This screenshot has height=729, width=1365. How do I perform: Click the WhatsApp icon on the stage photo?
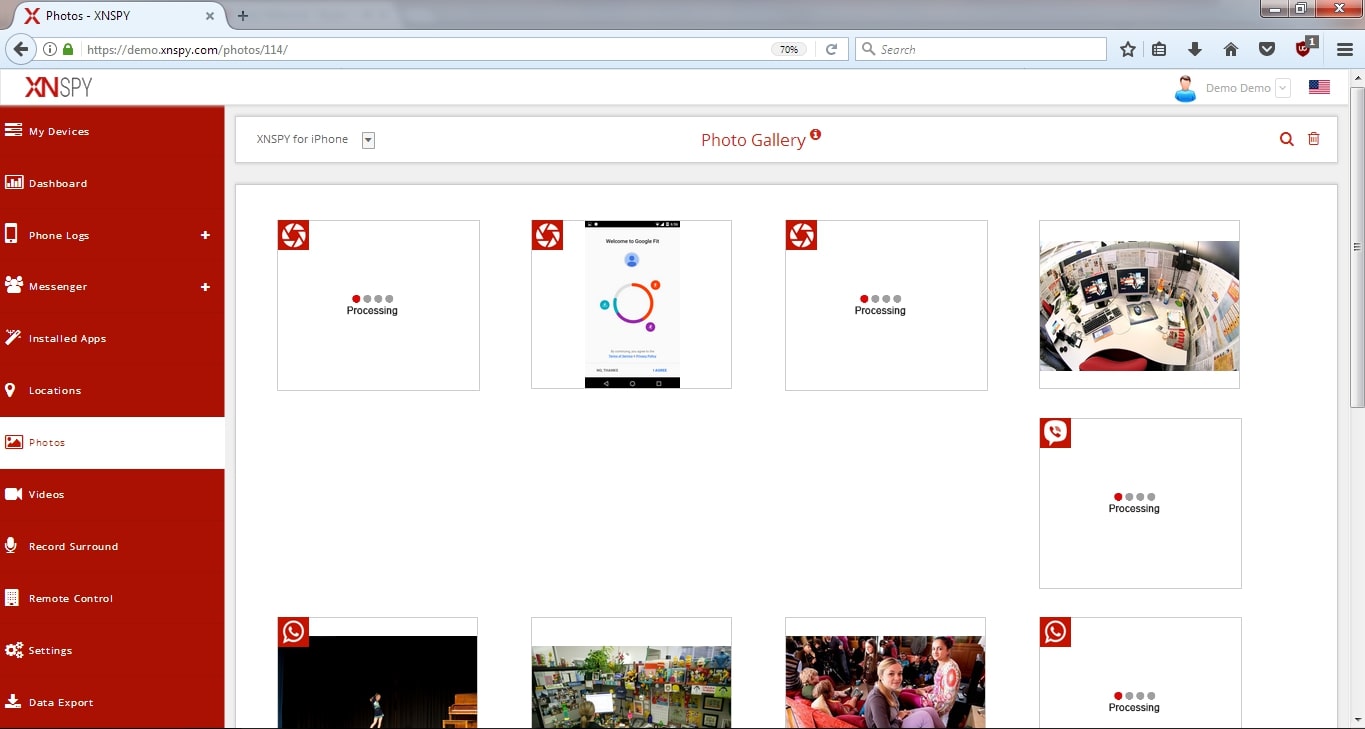pos(293,632)
